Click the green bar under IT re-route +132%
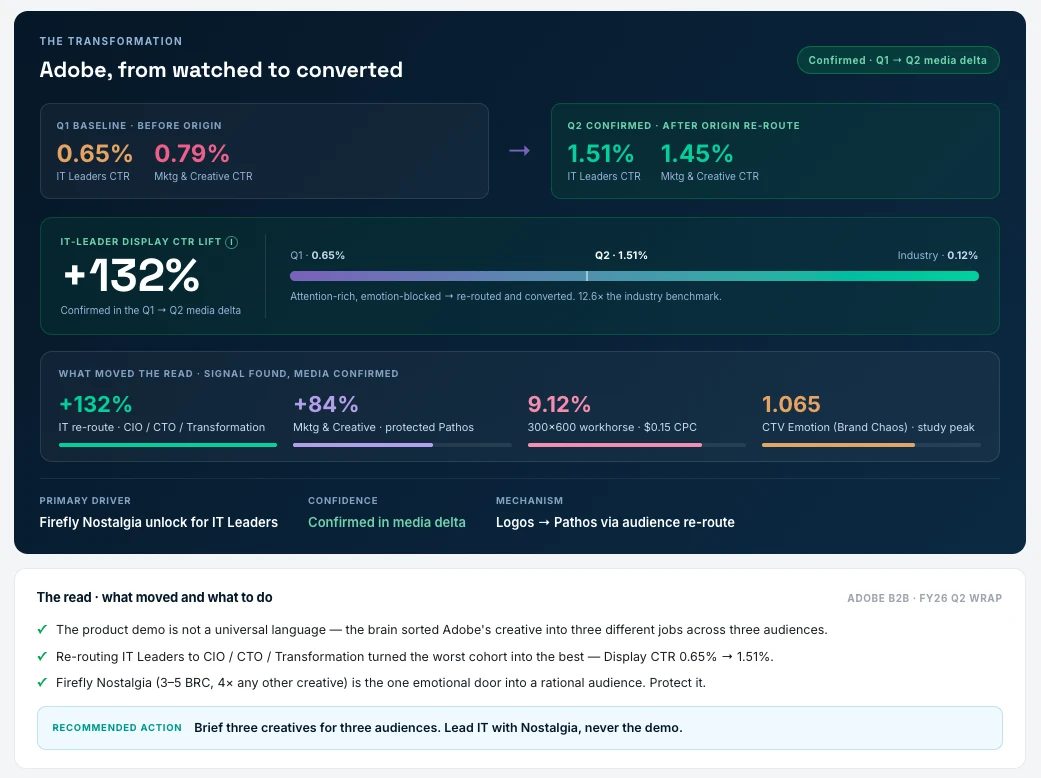1041x778 pixels. [168, 445]
